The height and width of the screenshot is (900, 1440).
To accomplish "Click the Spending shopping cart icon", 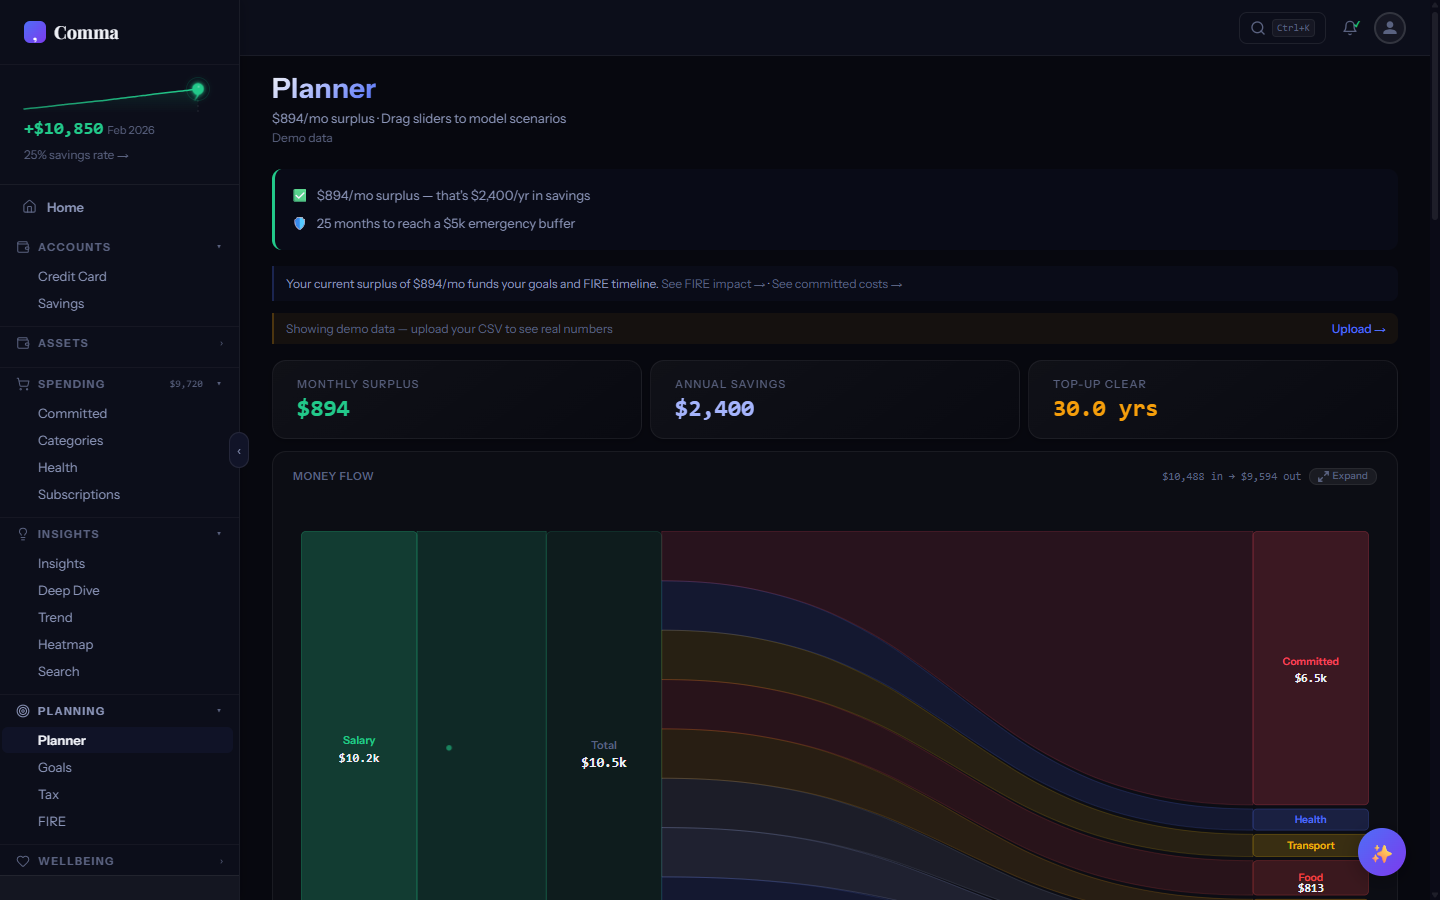I will tap(22, 384).
